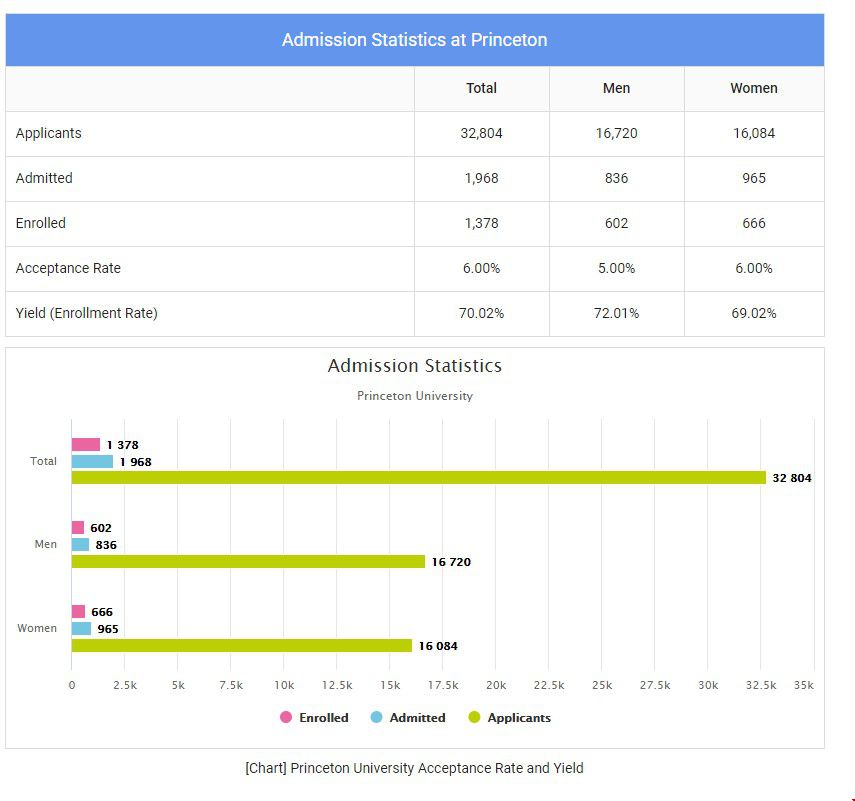Click the 72.01% men yield cell
The image size is (855, 801).
pyautogui.click(x=617, y=314)
